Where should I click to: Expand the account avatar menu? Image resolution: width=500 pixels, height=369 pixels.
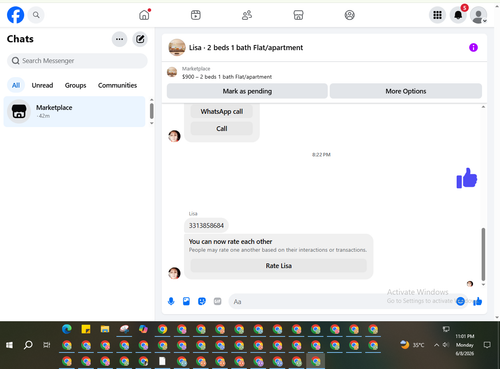(x=479, y=15)
